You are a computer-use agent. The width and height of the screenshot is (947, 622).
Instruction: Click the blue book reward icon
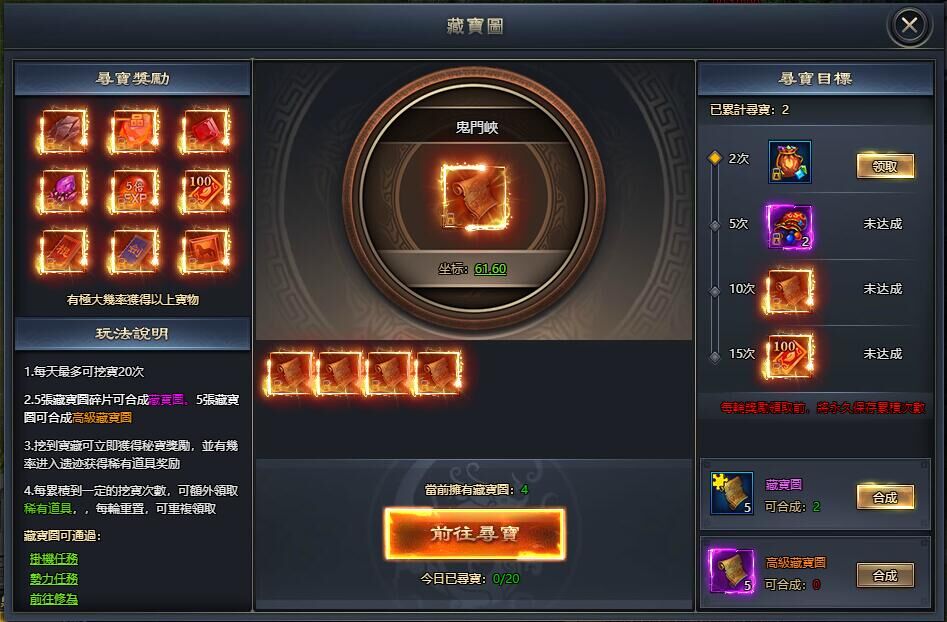pyautogui.click(x=134, y=251)
